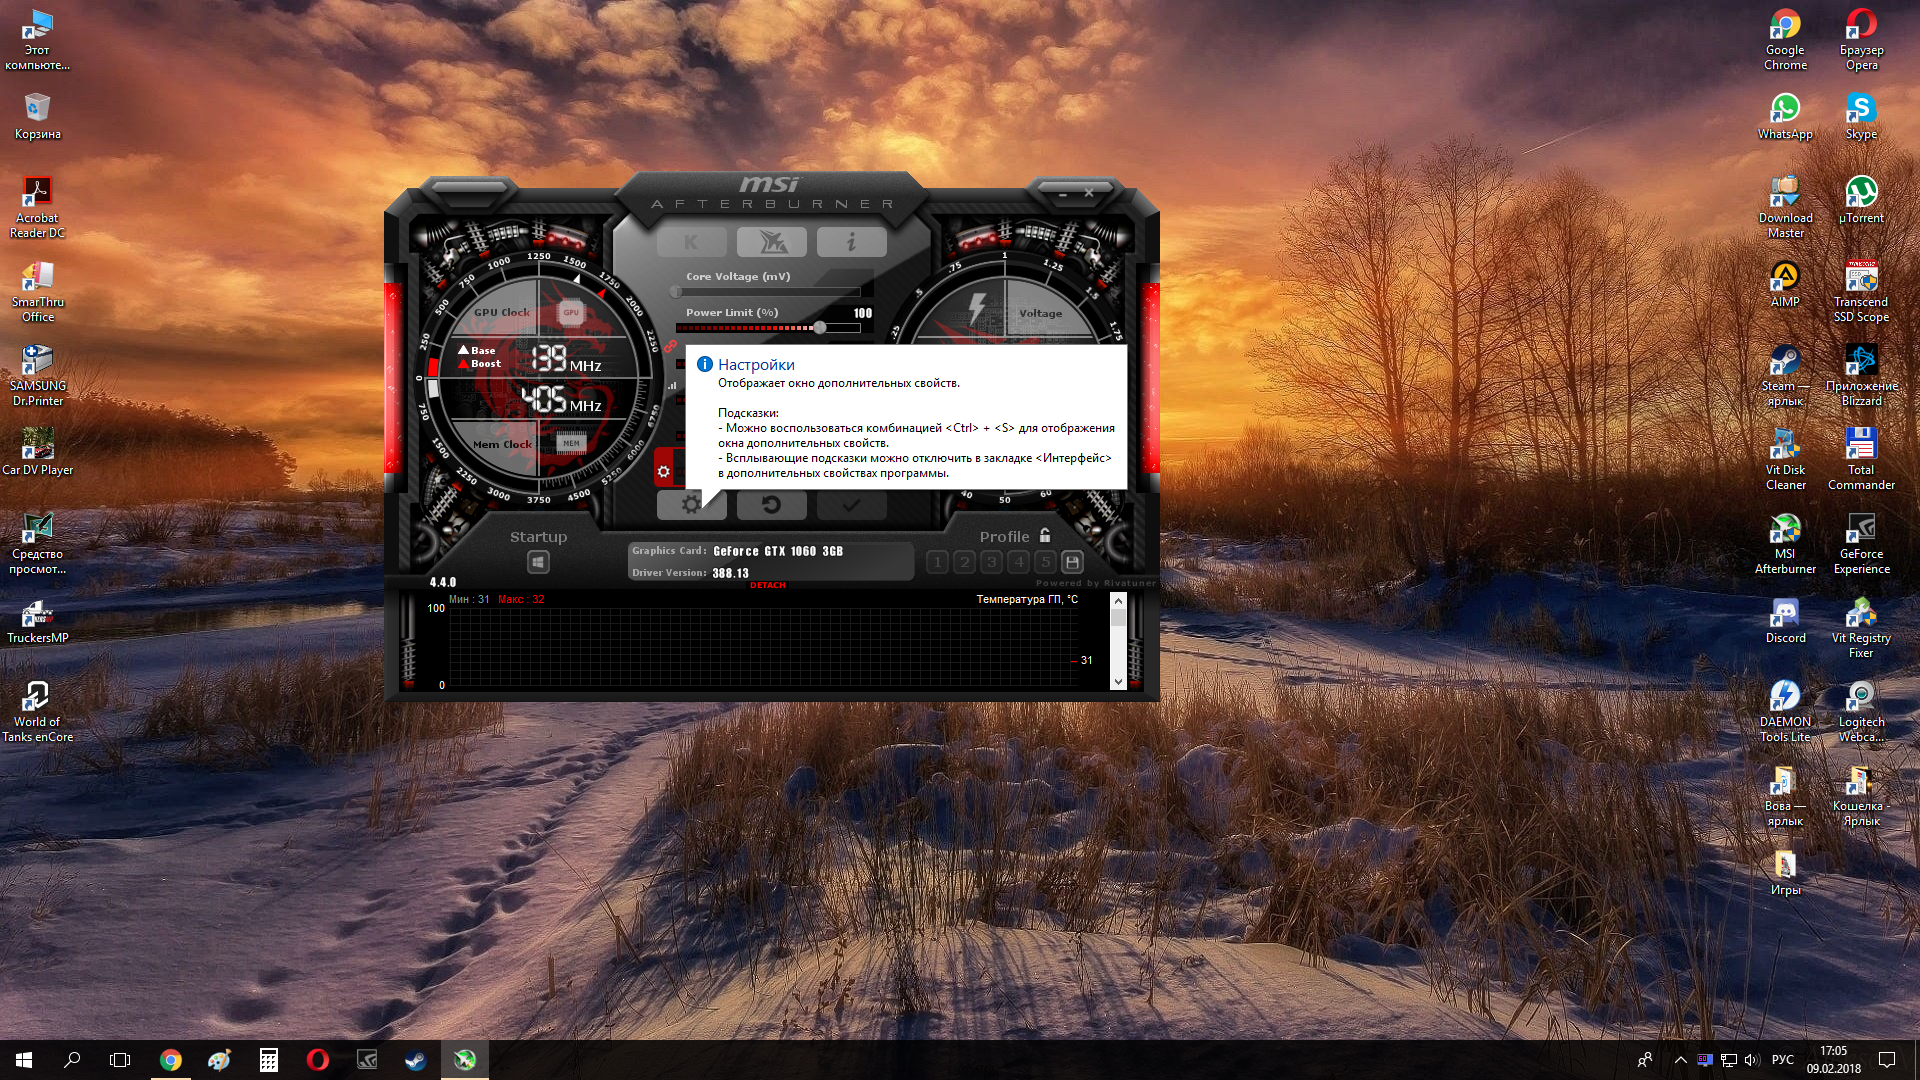The image size is (1920, 1080).
Task: Open the Игры folder on desktop
Action: pos(1785,872)
